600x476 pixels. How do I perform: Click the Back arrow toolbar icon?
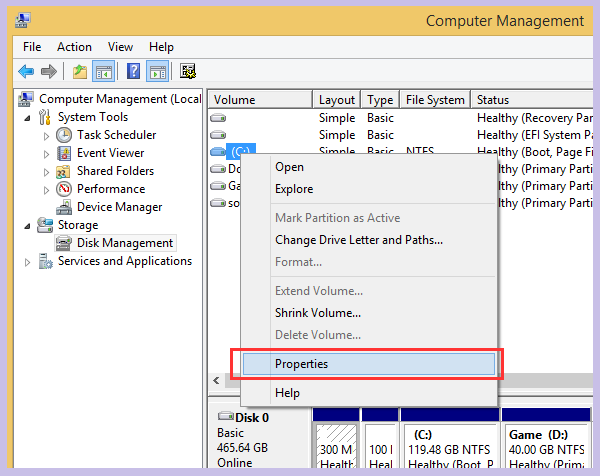26,72
